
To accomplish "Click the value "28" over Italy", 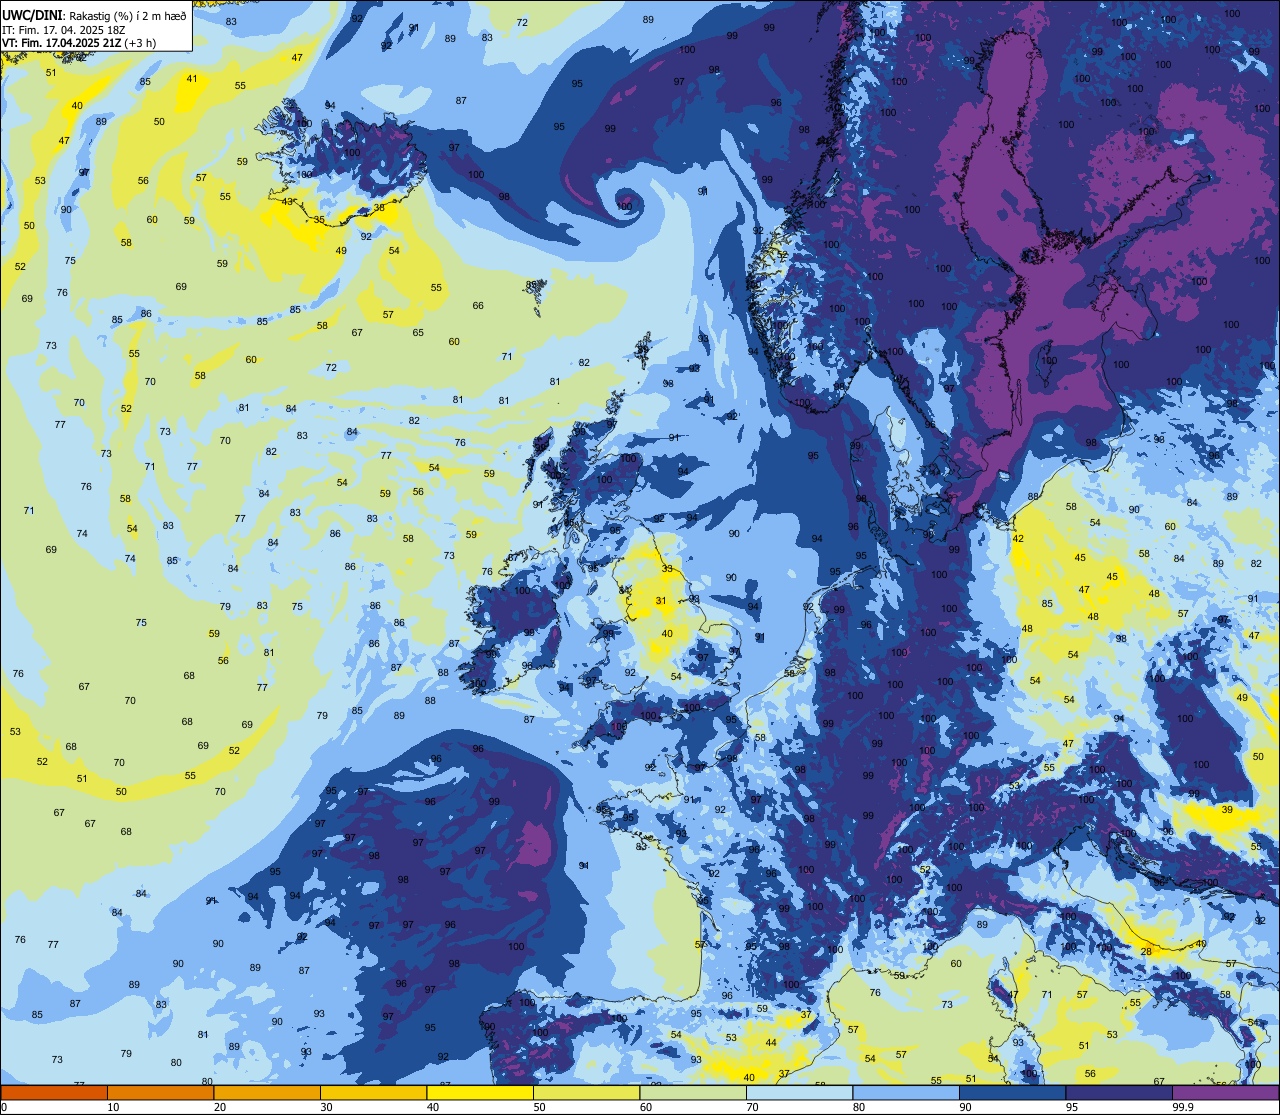I will tap(1146, 951).
